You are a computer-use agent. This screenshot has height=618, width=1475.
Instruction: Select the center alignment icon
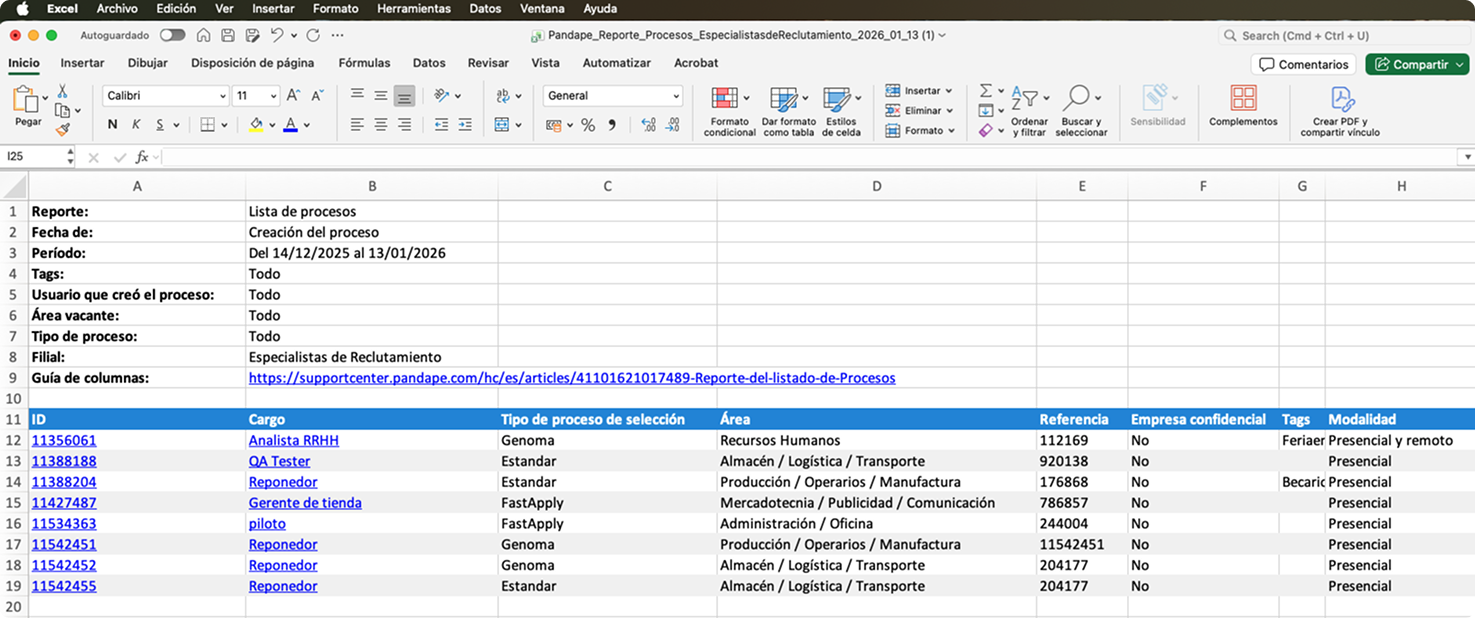(x=380, y=125)
